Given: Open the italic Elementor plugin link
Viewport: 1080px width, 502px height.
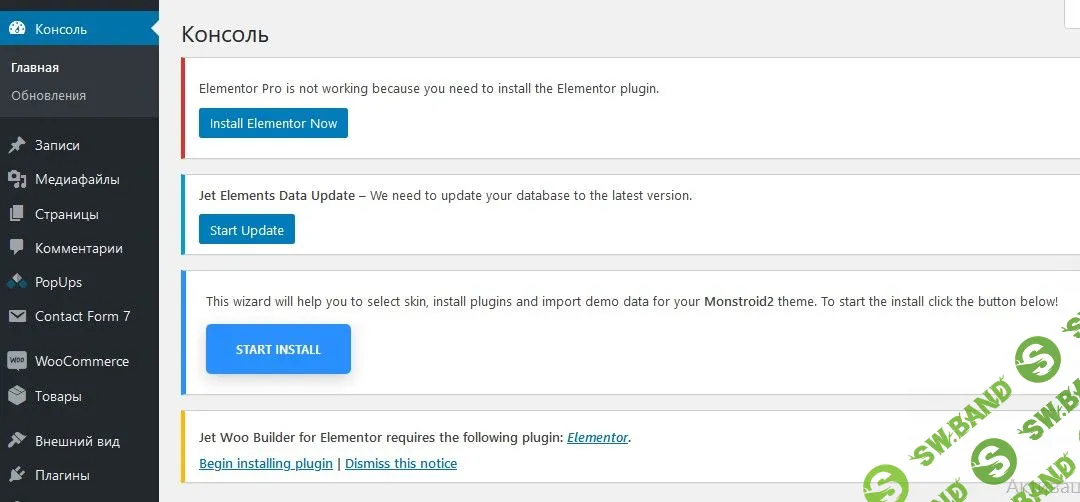Looking at the screenshot, I should point(597,437).
